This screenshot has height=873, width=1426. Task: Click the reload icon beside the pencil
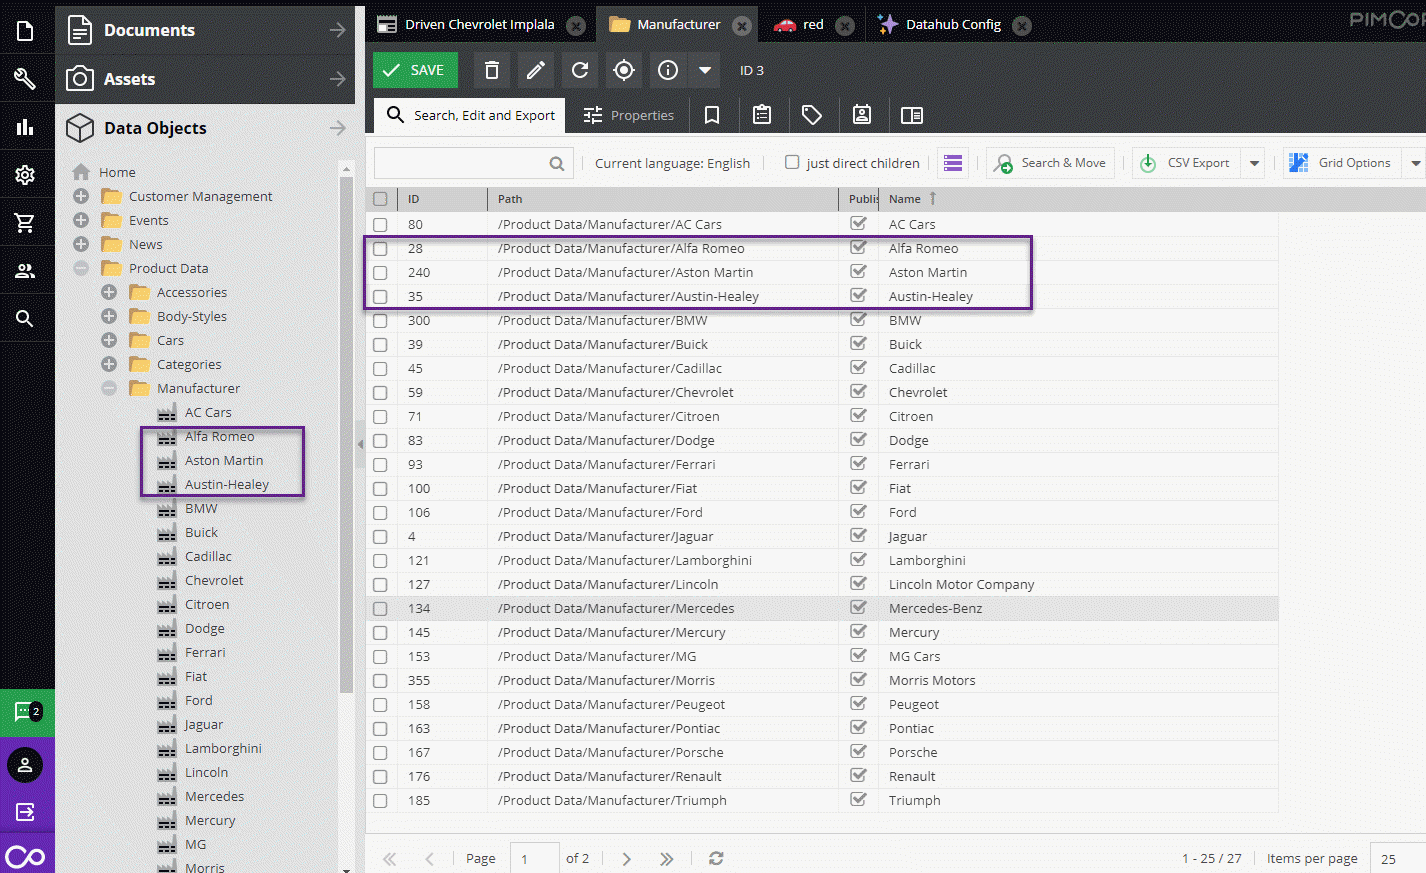[580, 70]
